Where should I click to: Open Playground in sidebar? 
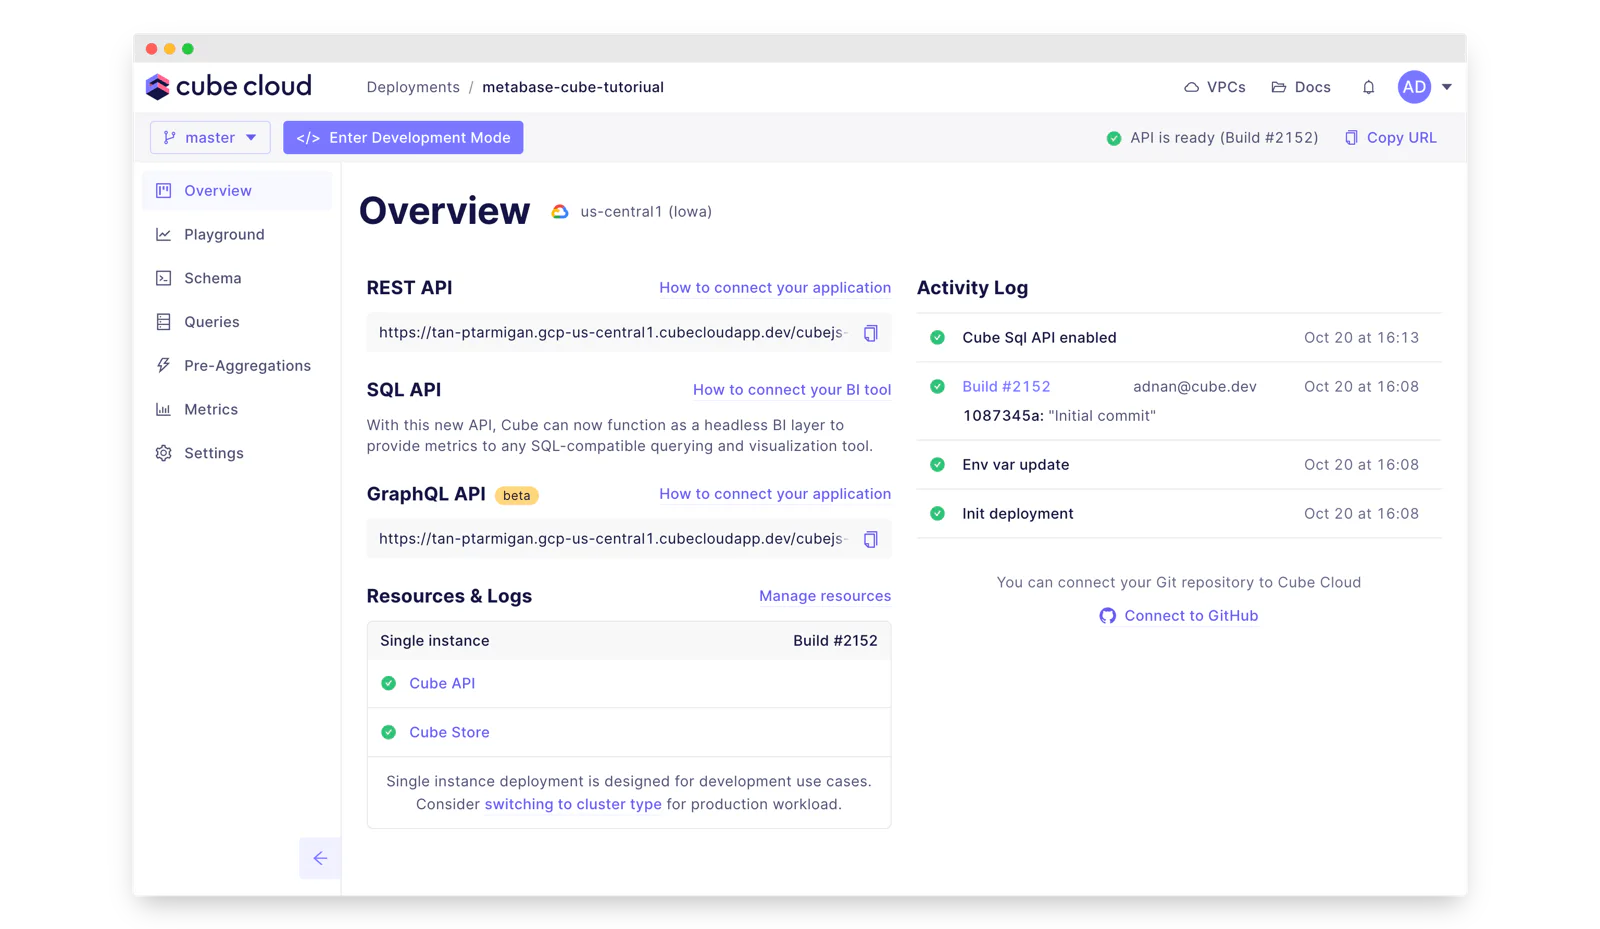pyautogui.click(x=237, y=235)
